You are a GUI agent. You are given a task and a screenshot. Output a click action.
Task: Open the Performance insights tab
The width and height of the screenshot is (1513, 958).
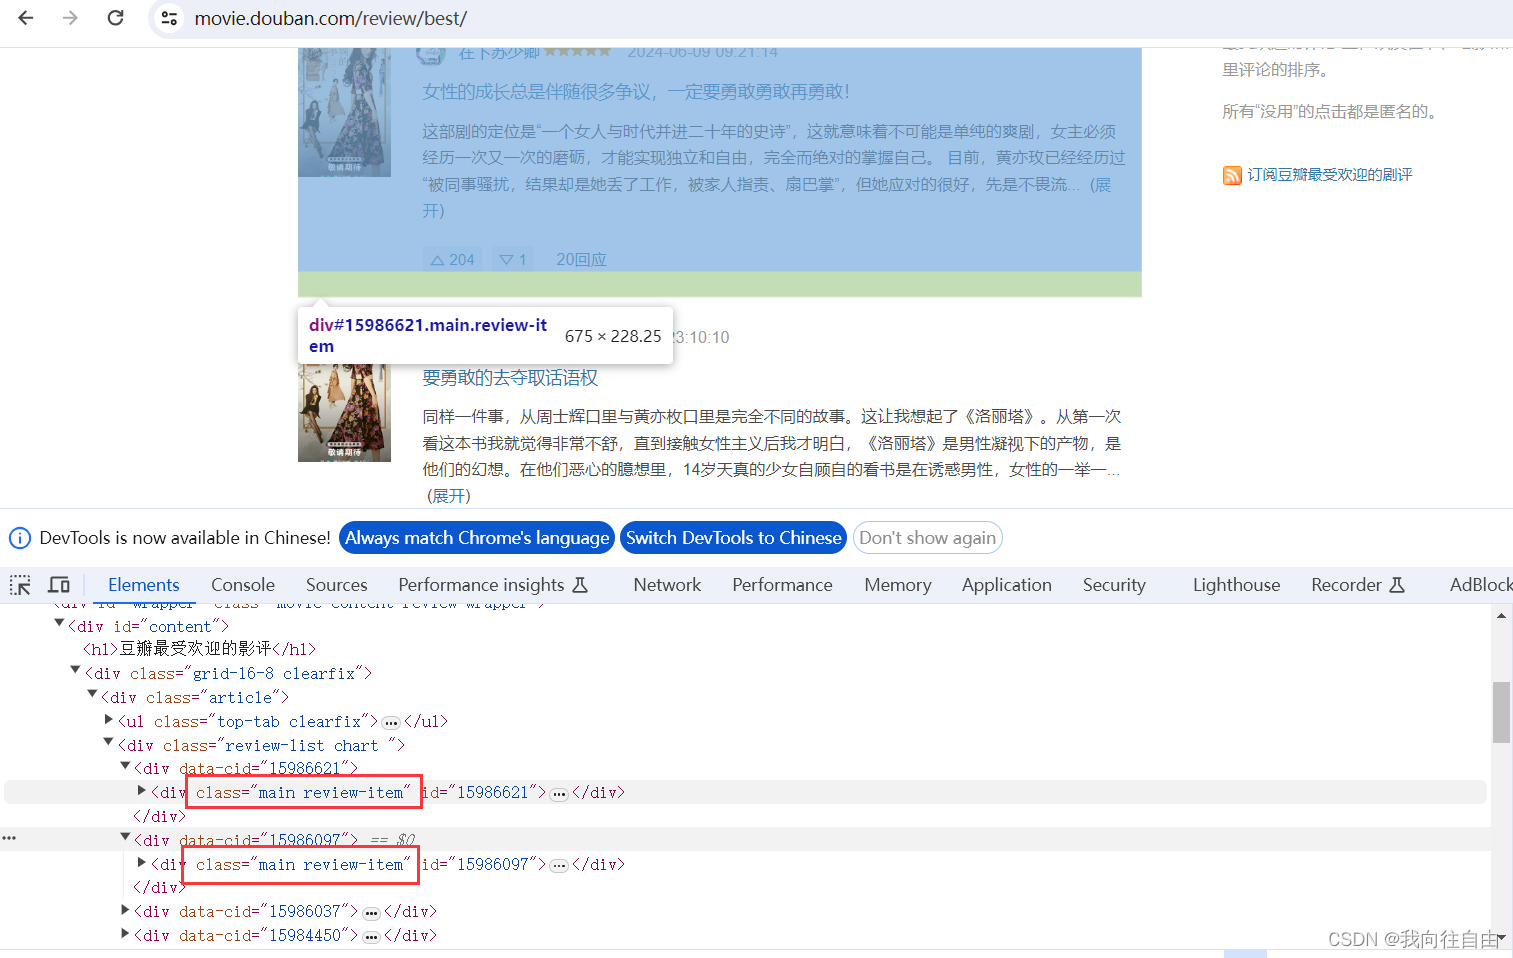[x=493, y=585]
